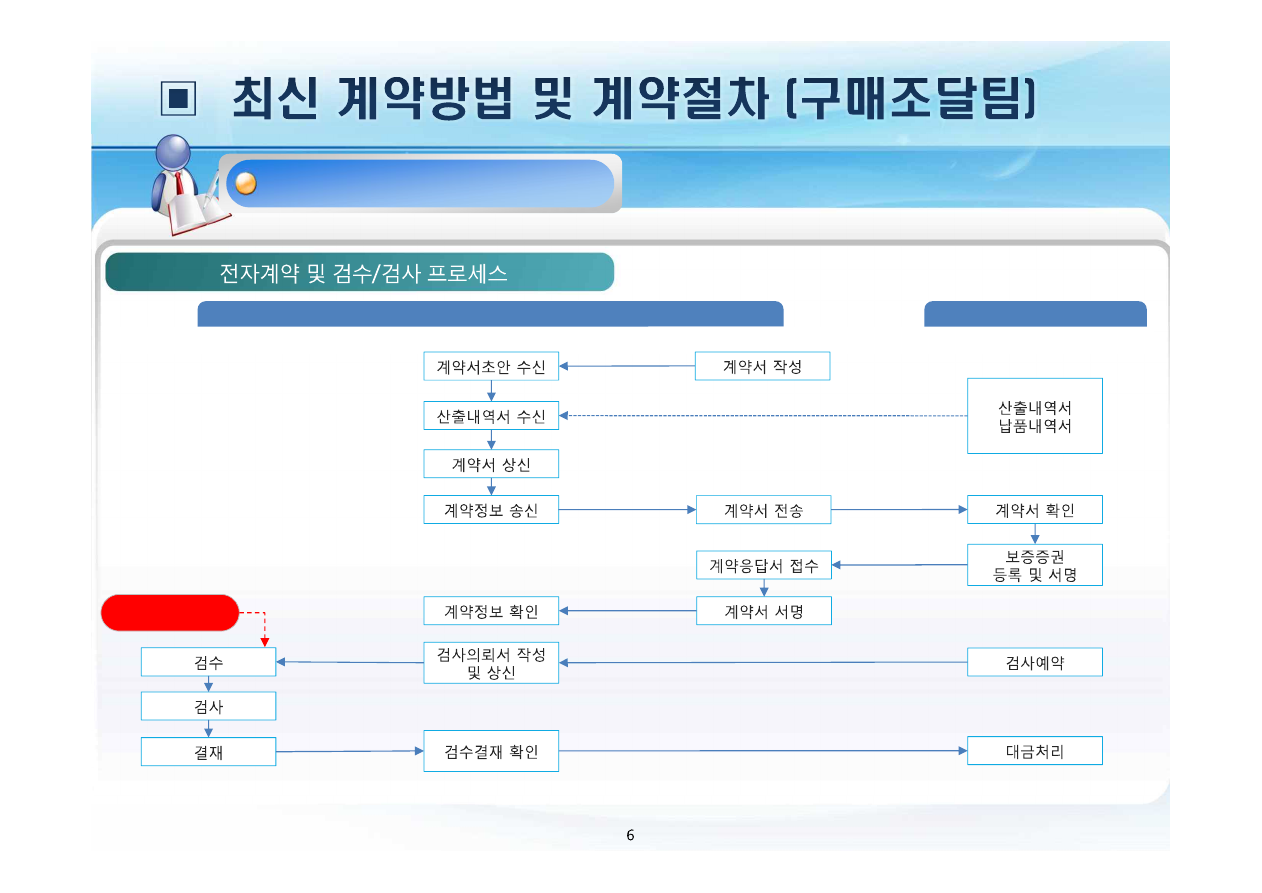The width and height of the screenshot is (1262, 893).
Task: Click the dashed red arrow below the red oval
Action: pos(263,630)
